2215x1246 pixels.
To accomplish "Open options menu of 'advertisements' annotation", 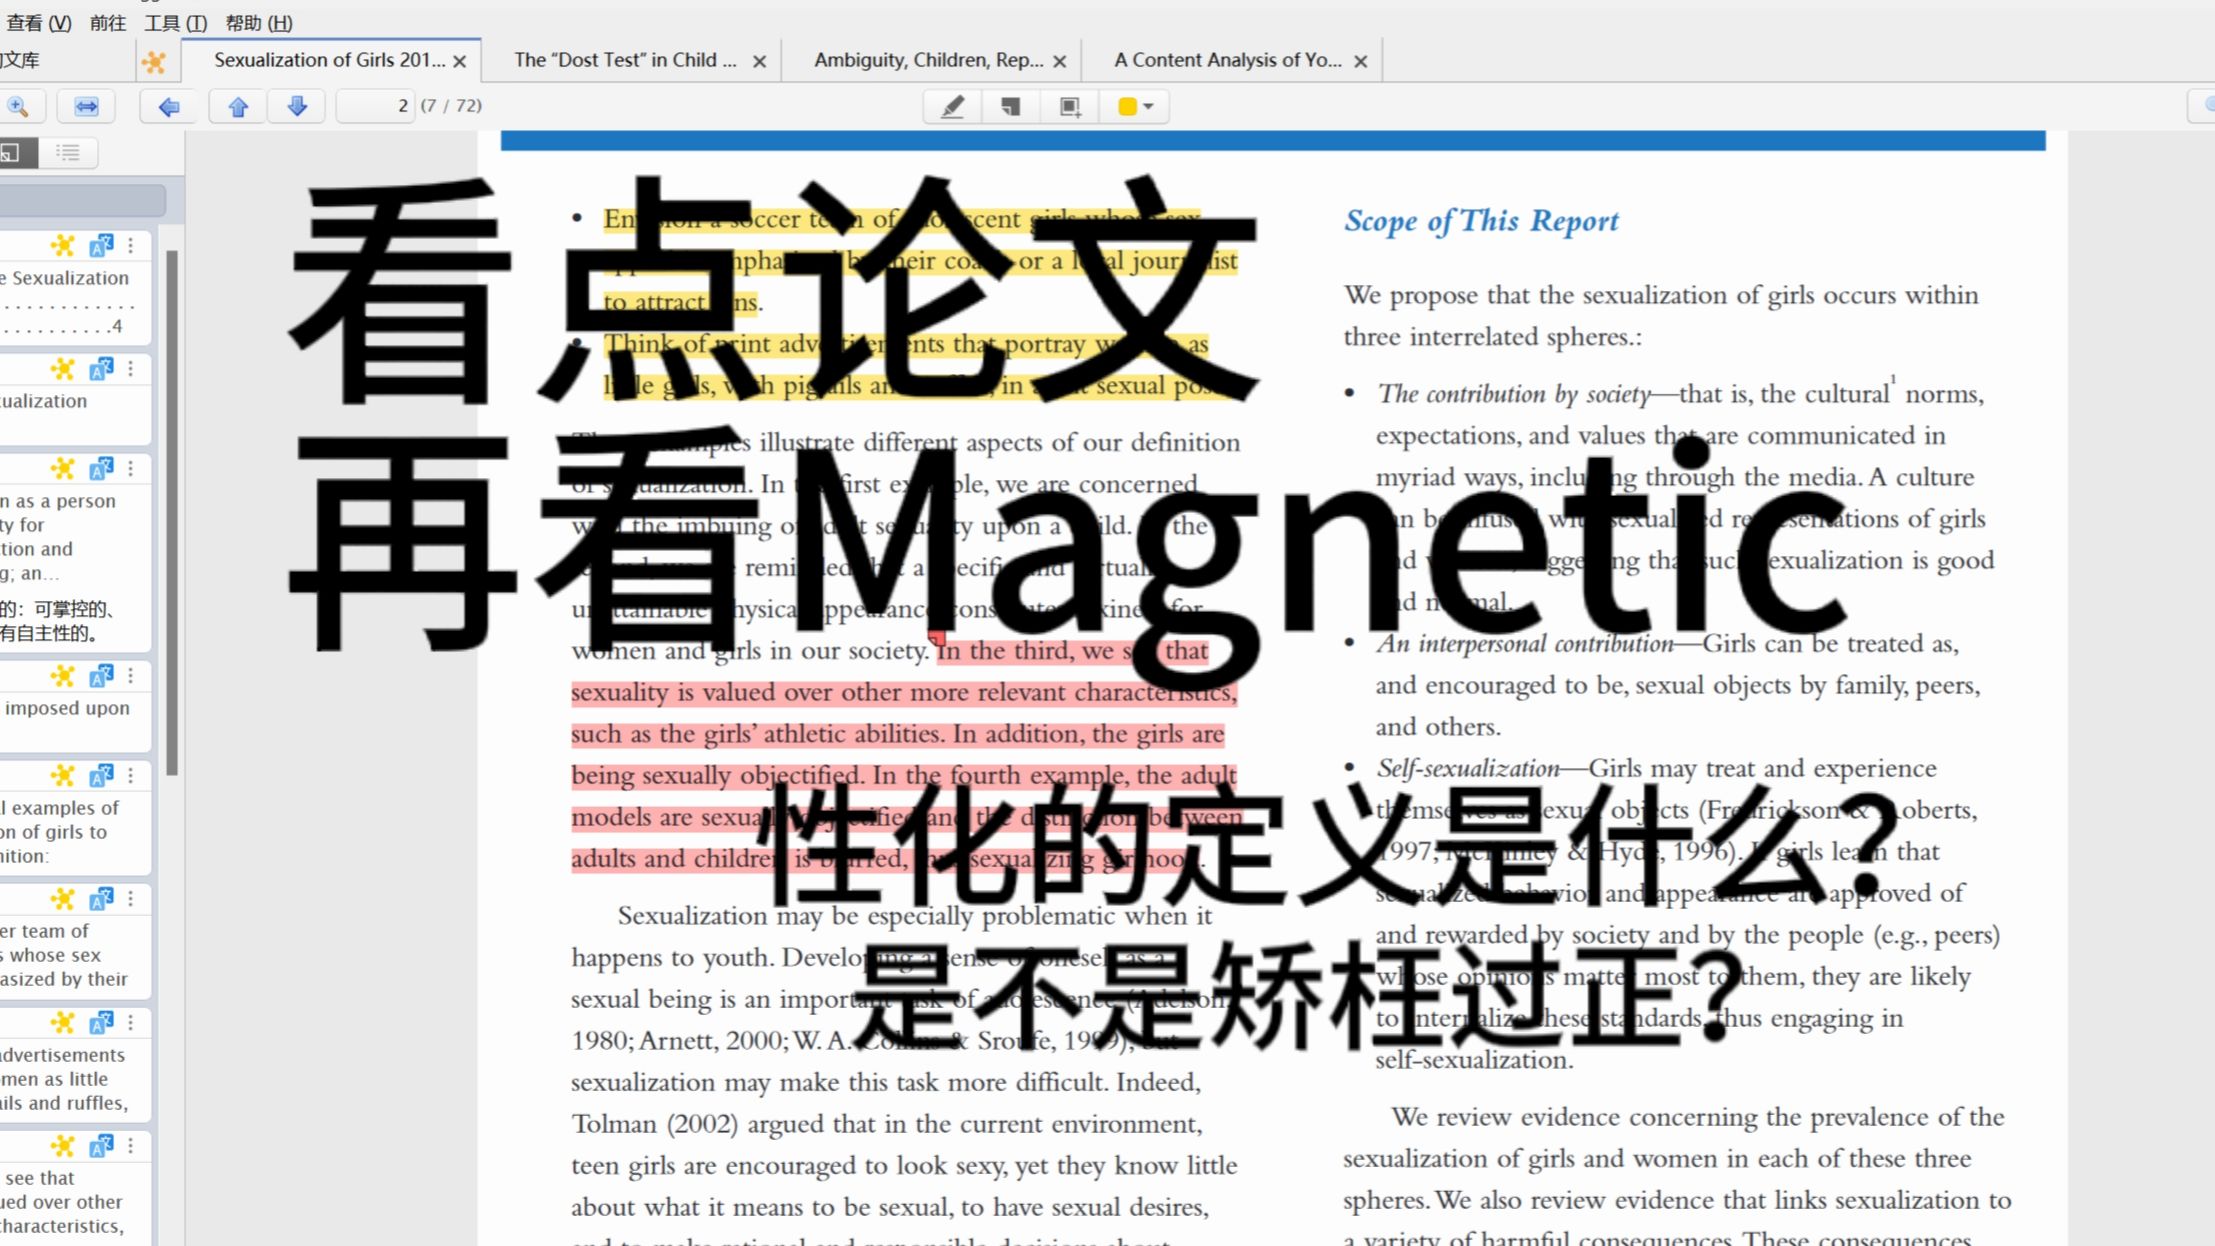I will (131, 1022).
